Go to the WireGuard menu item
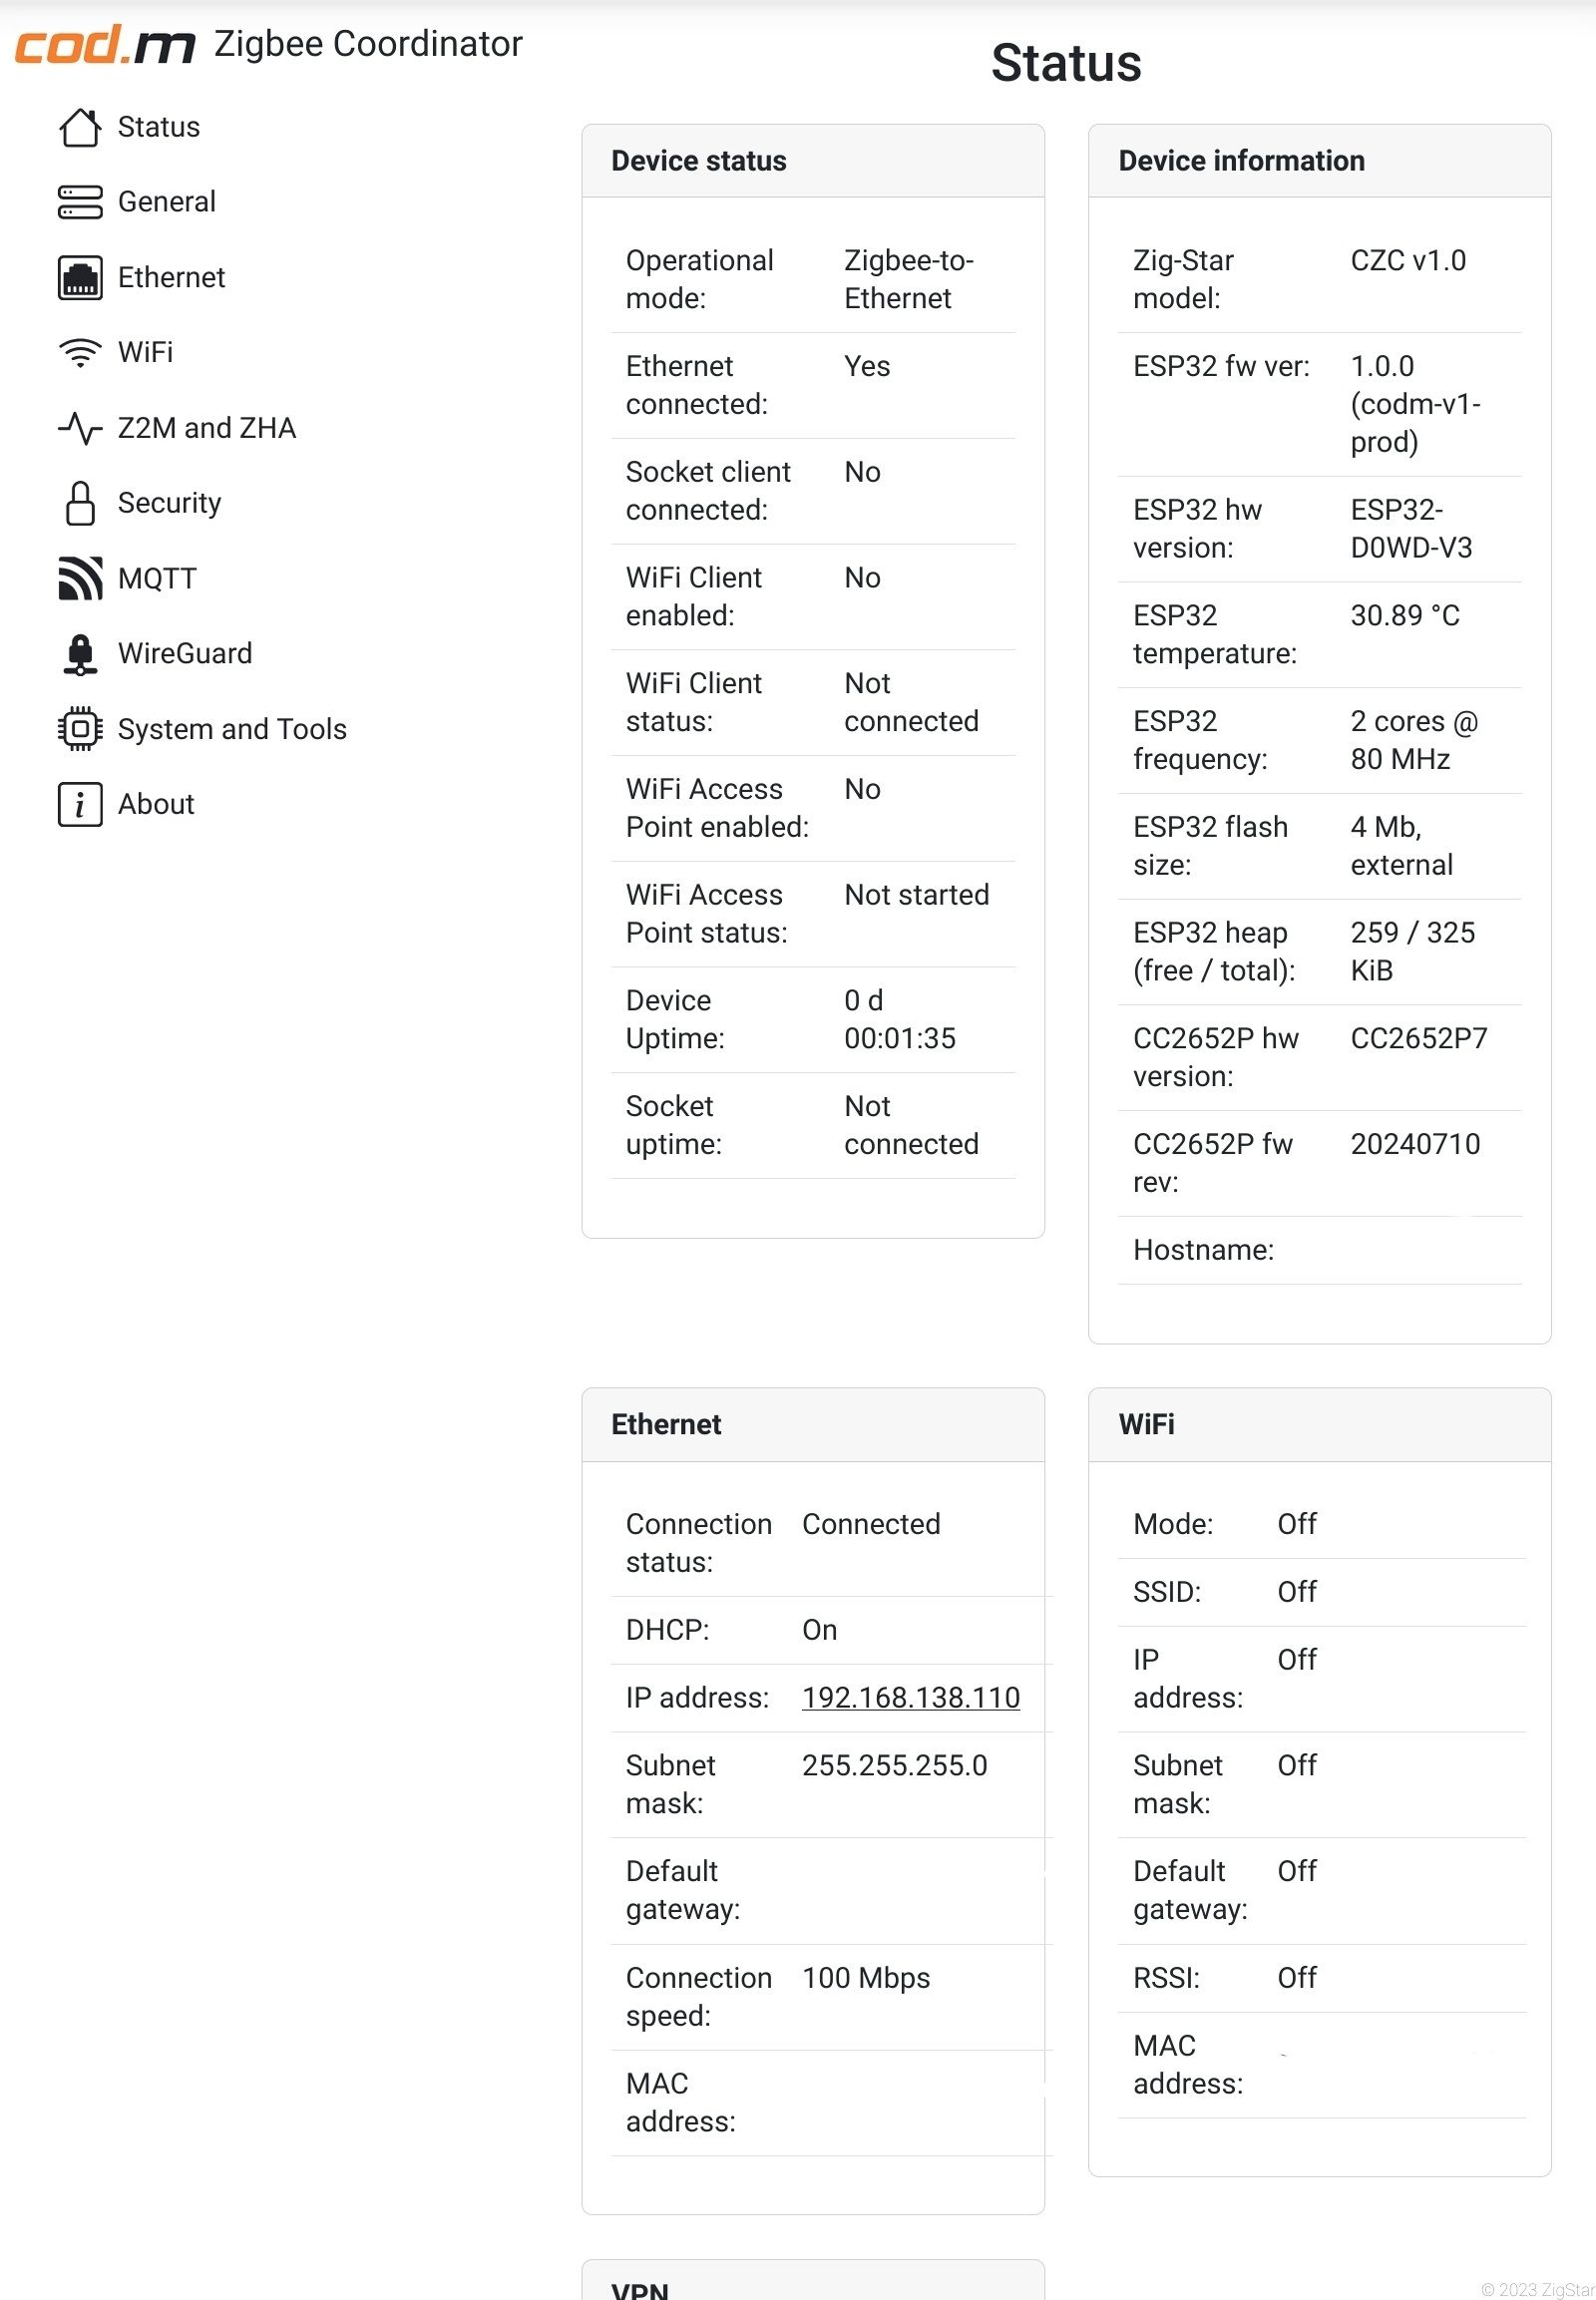Image resolution: width=1596 pixels, height=2300 pixels. 185,654
